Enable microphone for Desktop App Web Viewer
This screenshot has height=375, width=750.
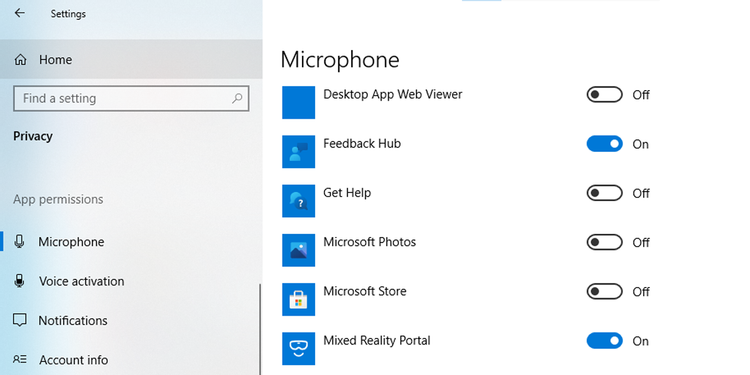click(x=605, y=95)
